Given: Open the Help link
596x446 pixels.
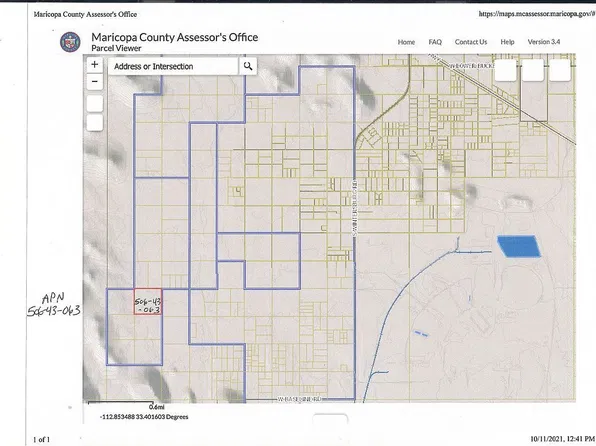Looking at the screenshot, I should click(x=507, y=42).
